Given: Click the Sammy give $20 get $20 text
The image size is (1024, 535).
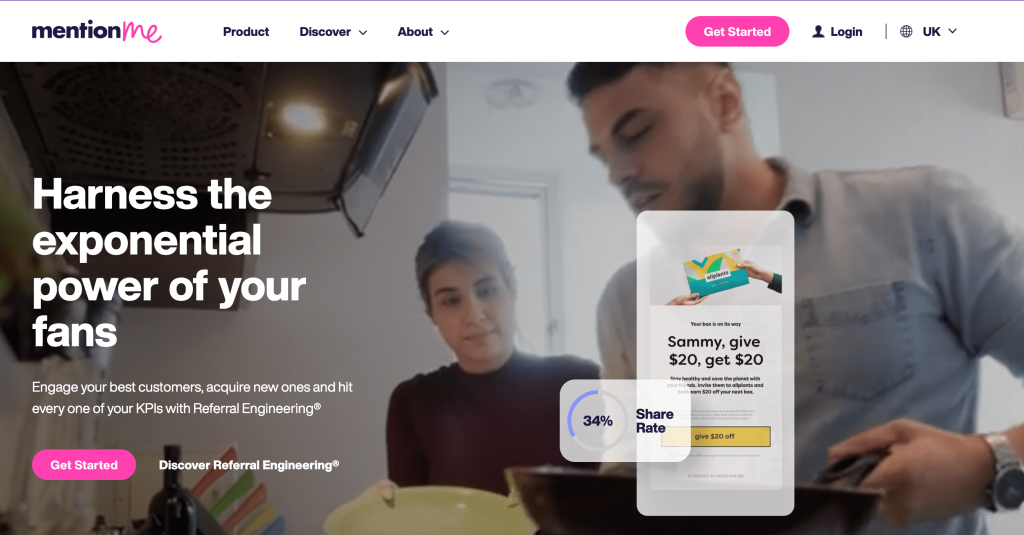Looking at the screenshot, I should (x=715, y=351).
